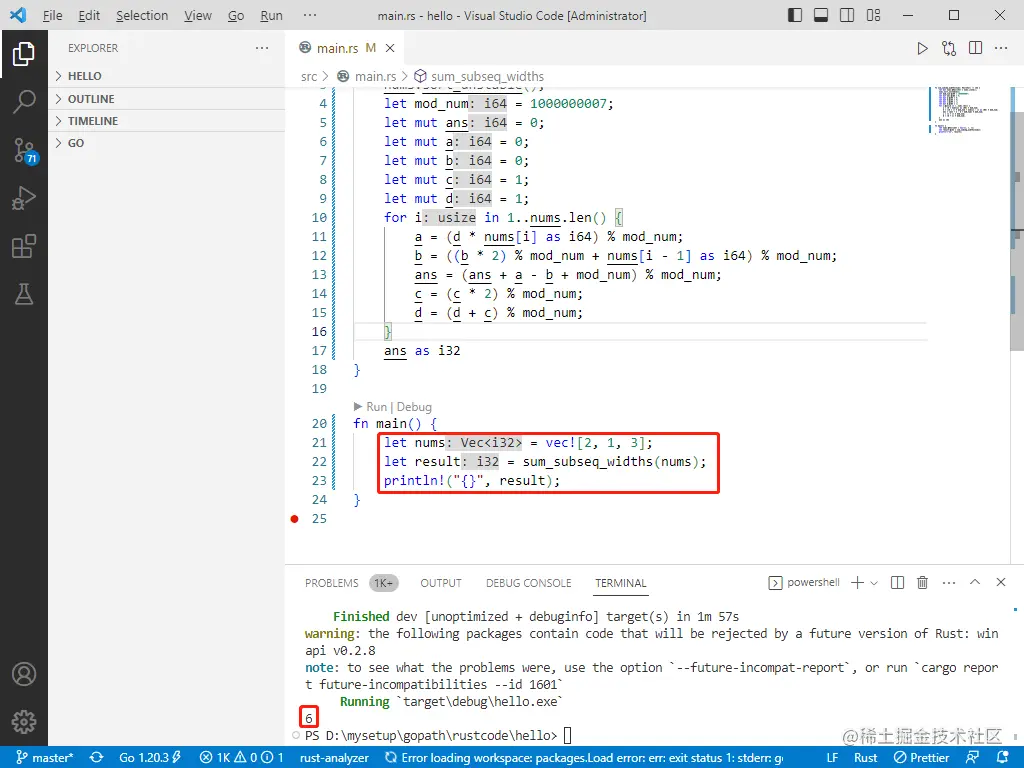Change LF end of line setting
The height and width of the screenshot is (768, 1024).
832,758
